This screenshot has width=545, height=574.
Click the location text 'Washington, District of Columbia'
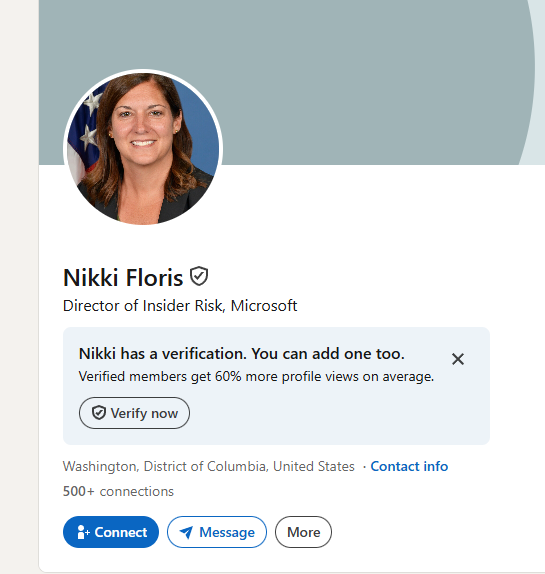pos(165,466)
